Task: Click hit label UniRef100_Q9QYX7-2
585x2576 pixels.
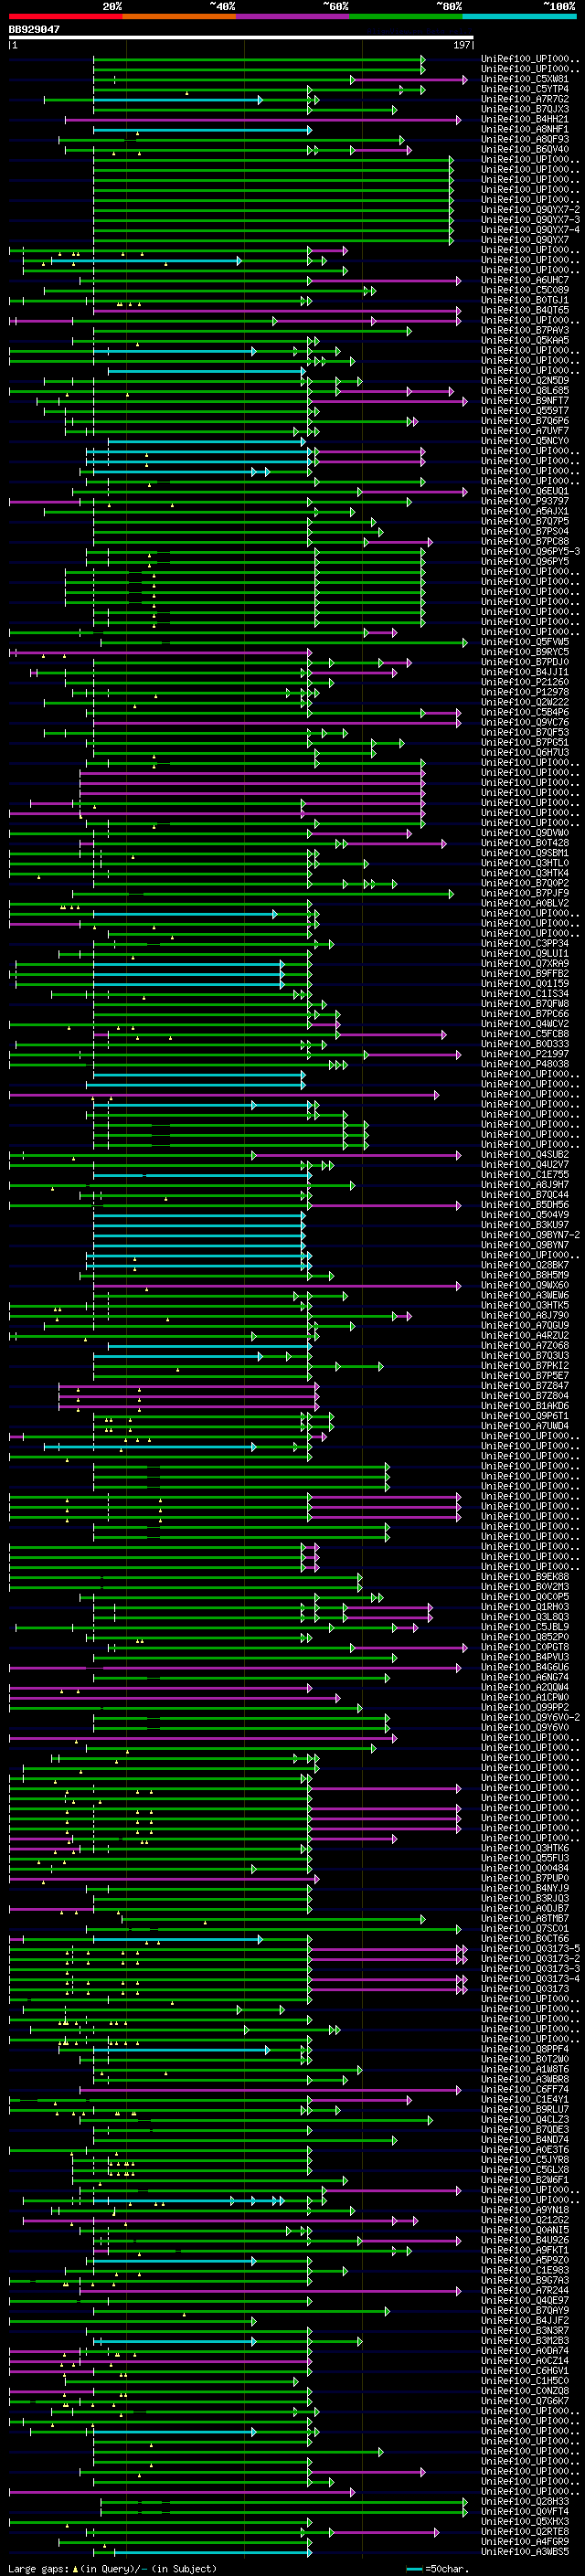Action: (x=530, y=210)
